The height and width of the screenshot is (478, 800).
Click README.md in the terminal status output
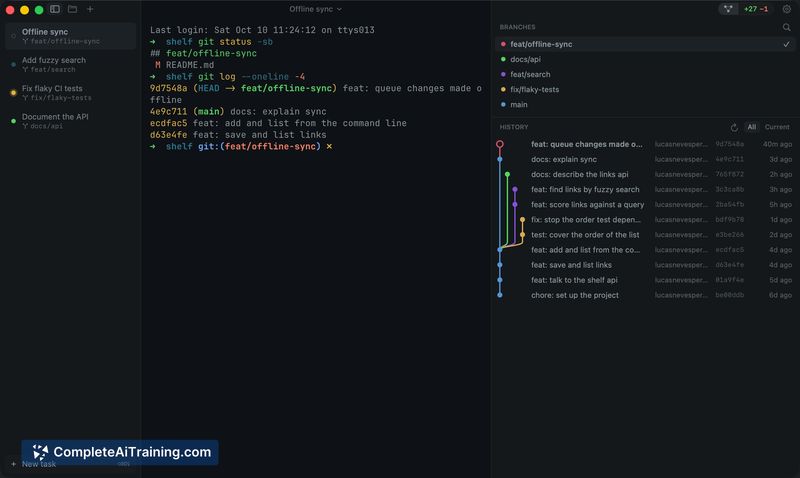click(190, 65)
